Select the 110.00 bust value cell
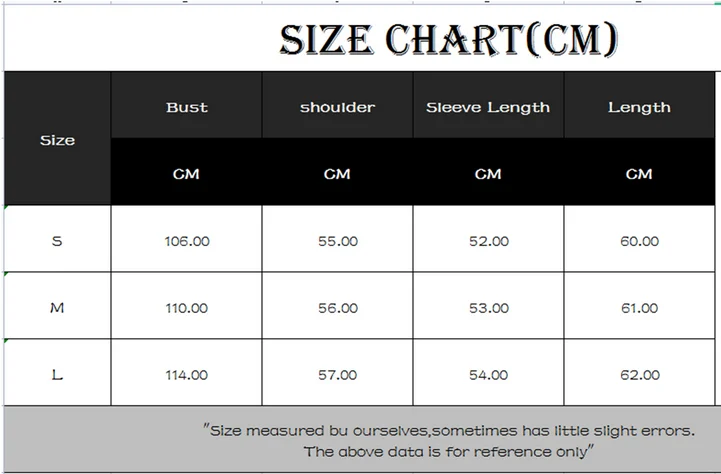The width and height of the screenshot is (721, 474). point(186,306)
